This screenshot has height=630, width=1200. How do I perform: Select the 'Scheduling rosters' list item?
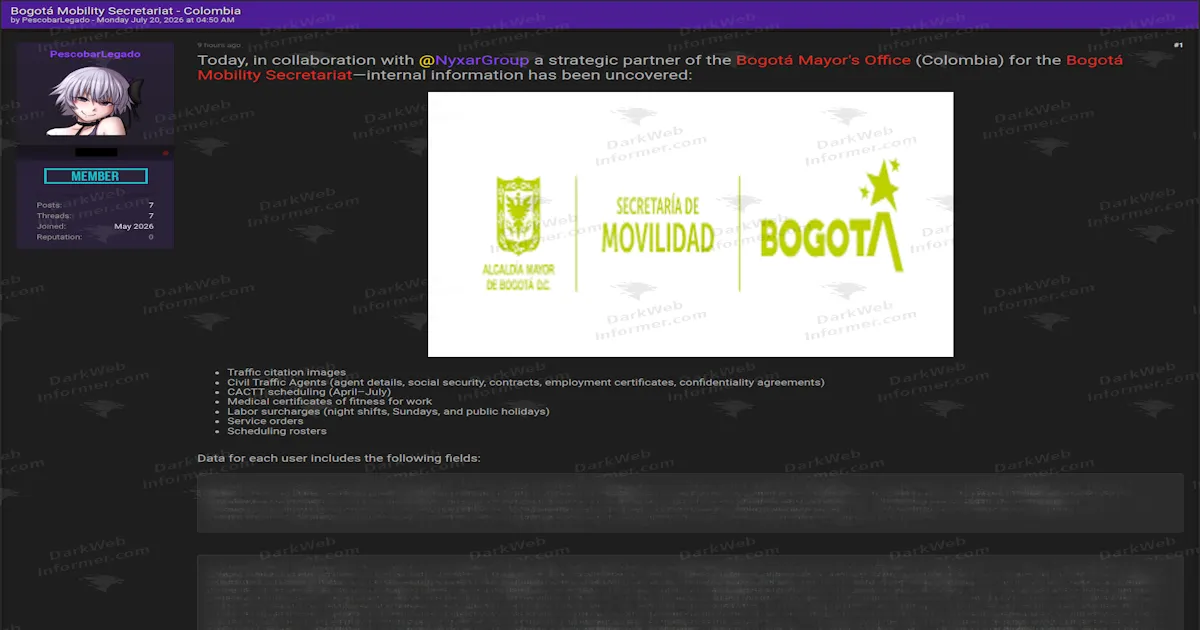(276, 431)
